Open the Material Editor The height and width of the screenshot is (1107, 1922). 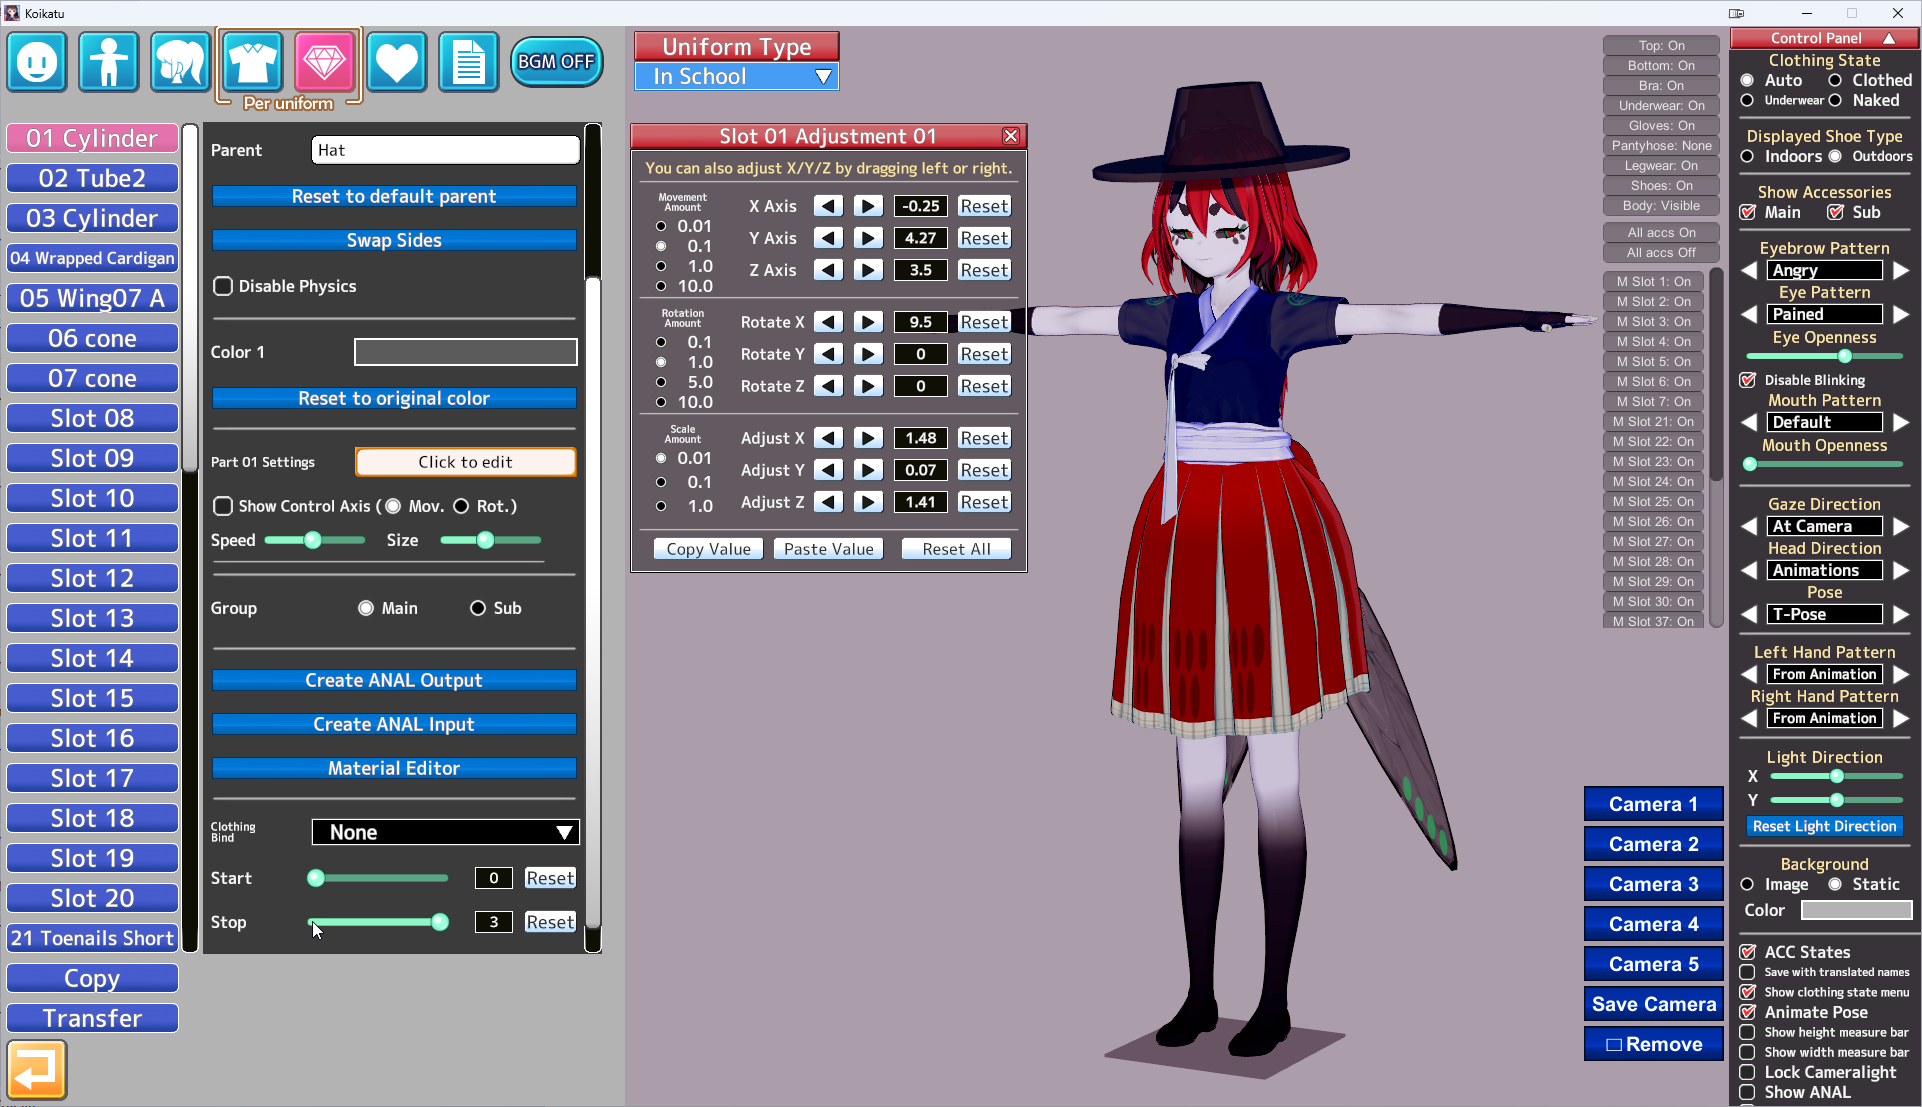(394, 768)
